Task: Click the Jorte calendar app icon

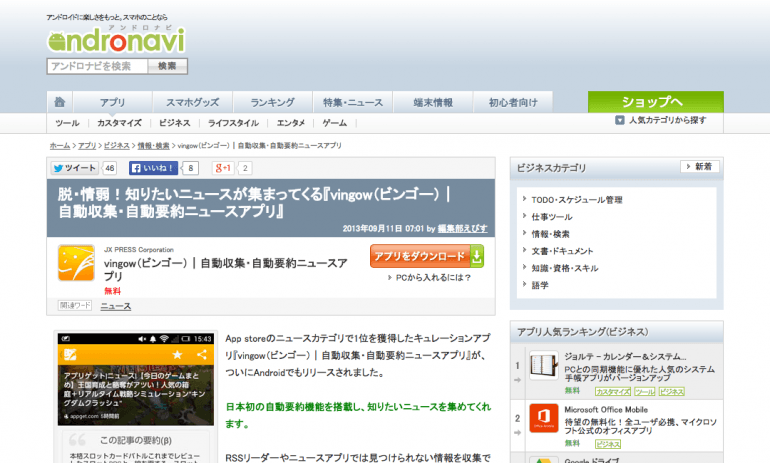Action: 544,365
